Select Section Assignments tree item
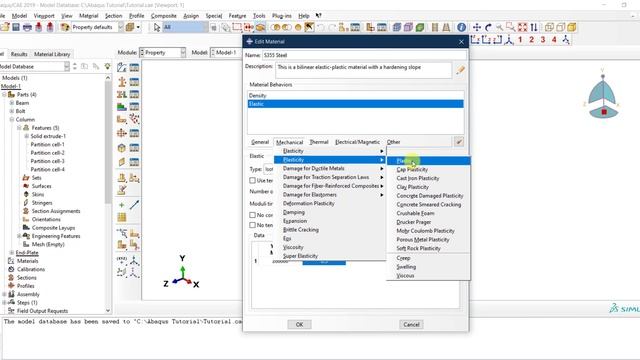640x360 pixels. pos(56,211)
